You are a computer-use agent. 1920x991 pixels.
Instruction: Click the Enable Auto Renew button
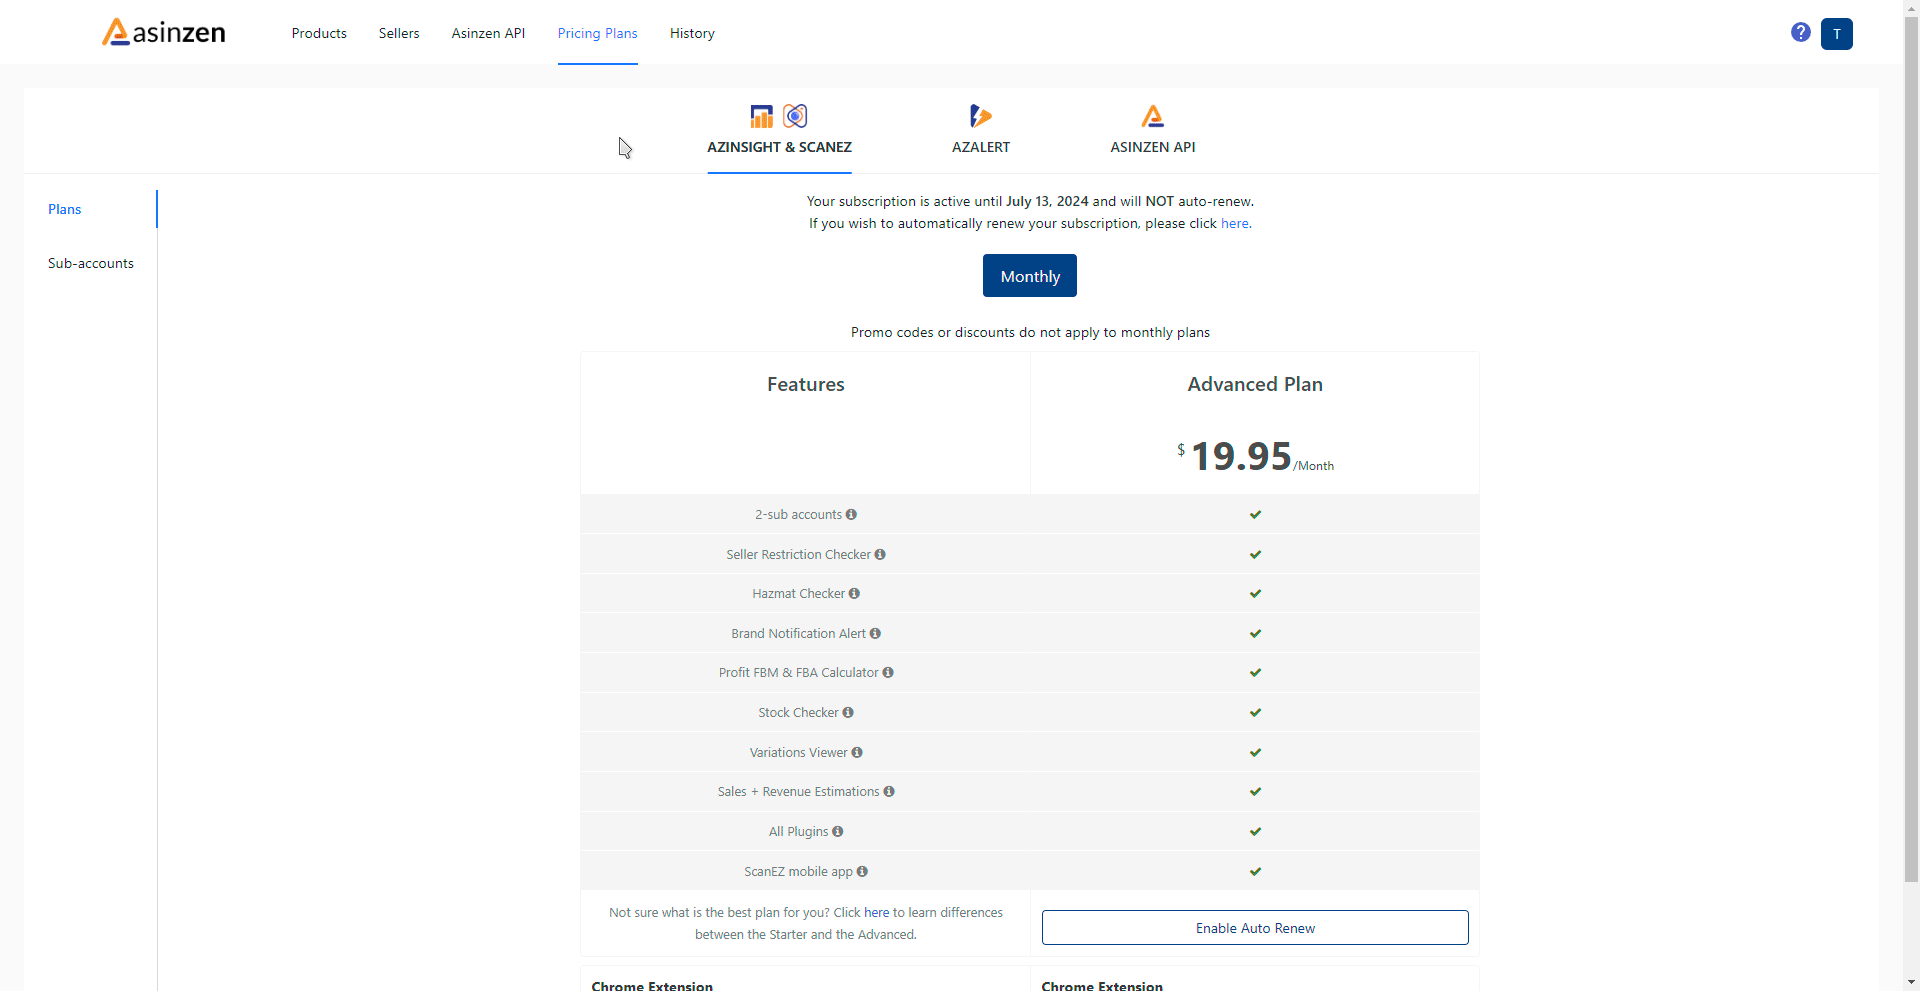1255,927
